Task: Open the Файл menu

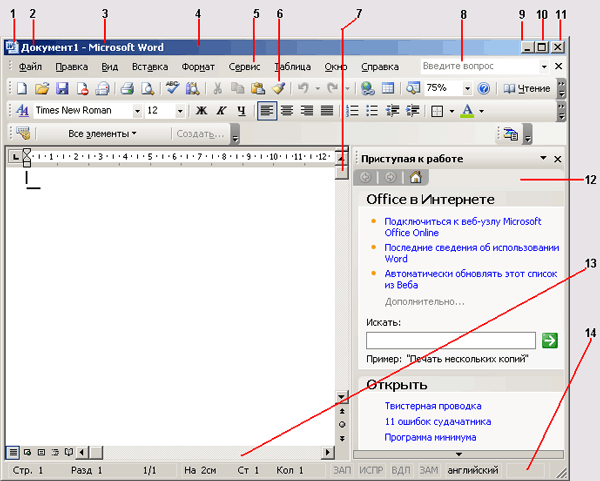Action: [x=30, y=67]
